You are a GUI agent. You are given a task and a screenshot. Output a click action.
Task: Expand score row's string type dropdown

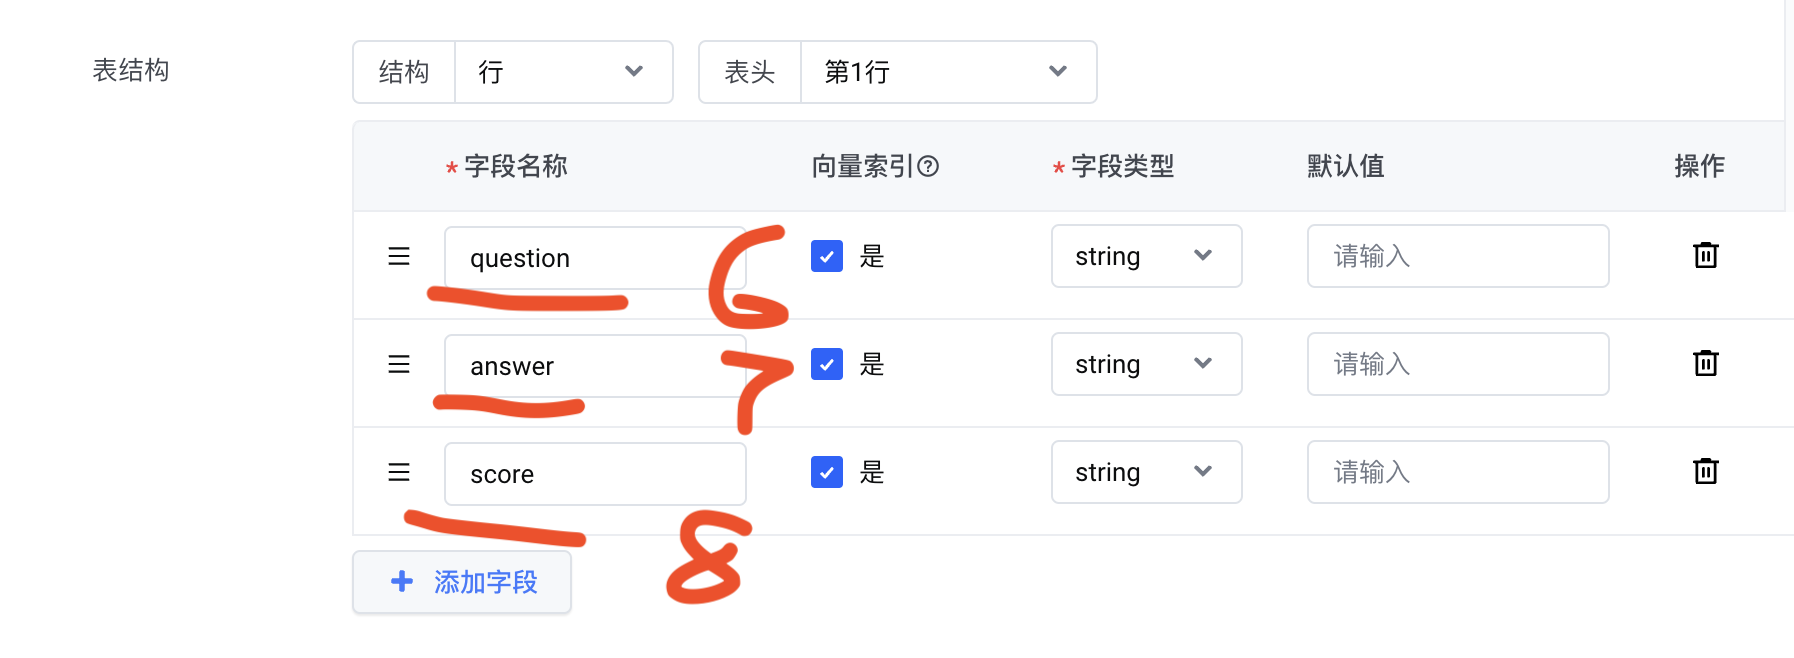point(1146,472)
